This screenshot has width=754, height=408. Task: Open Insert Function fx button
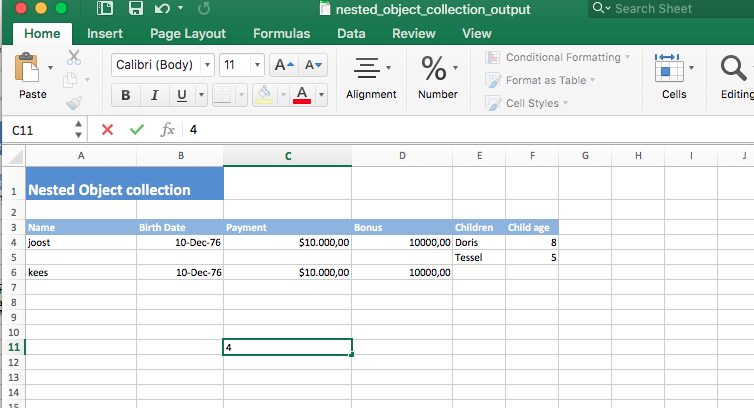(x=167, y=129)
